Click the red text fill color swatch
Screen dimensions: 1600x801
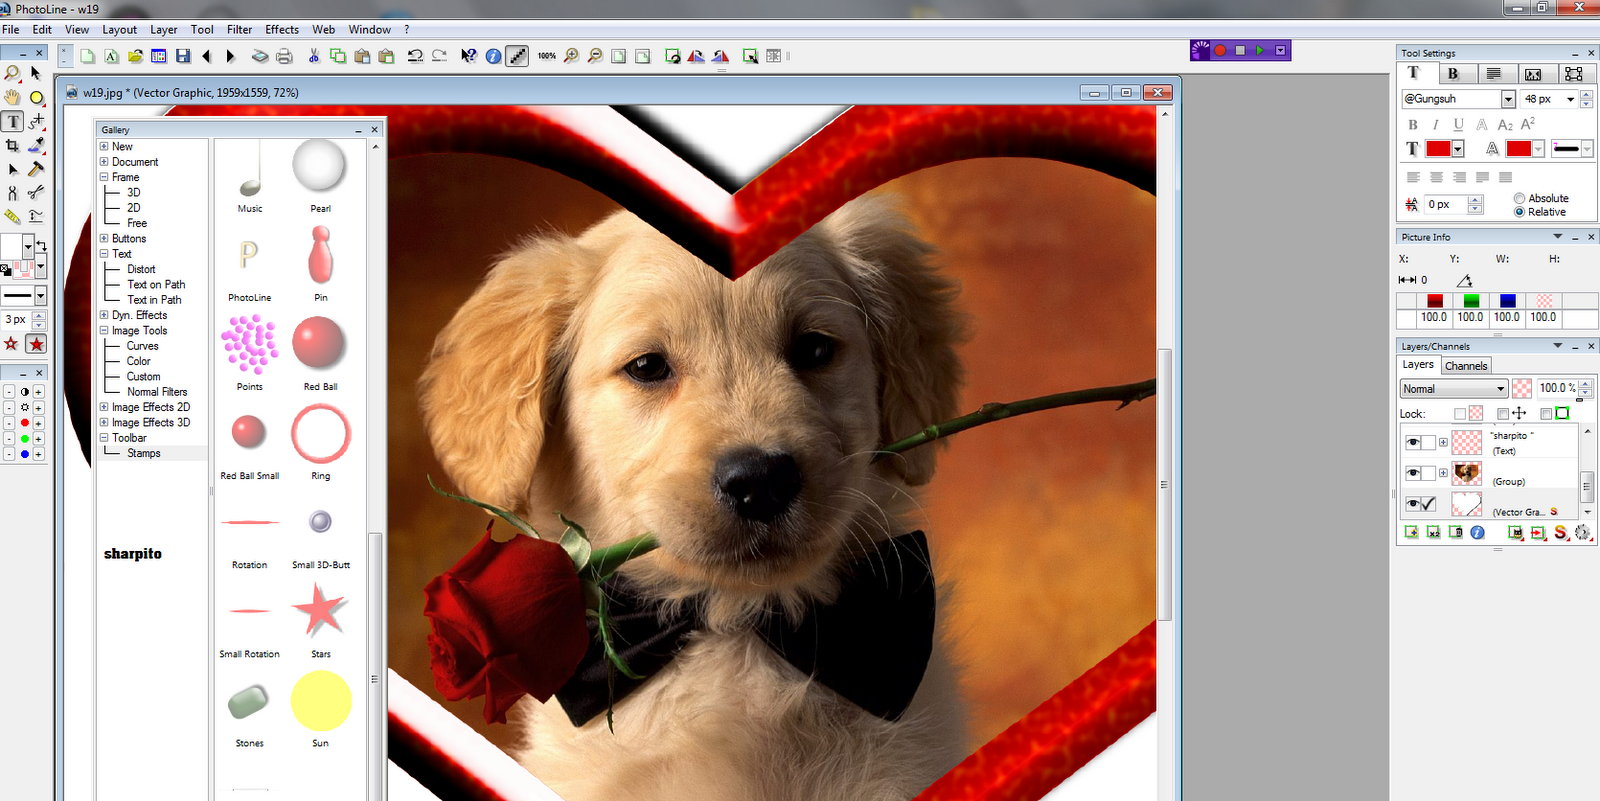coord(1437,149)
